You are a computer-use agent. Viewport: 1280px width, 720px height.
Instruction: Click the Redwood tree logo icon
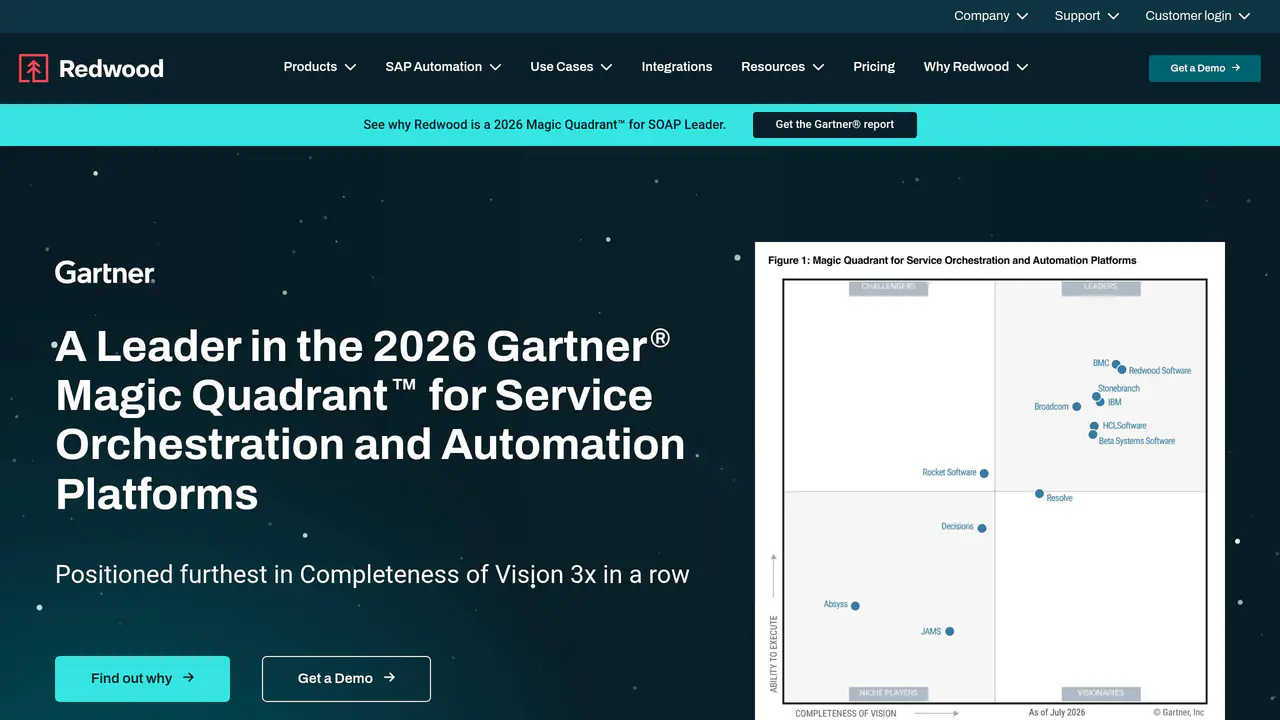tap(33, 68)
